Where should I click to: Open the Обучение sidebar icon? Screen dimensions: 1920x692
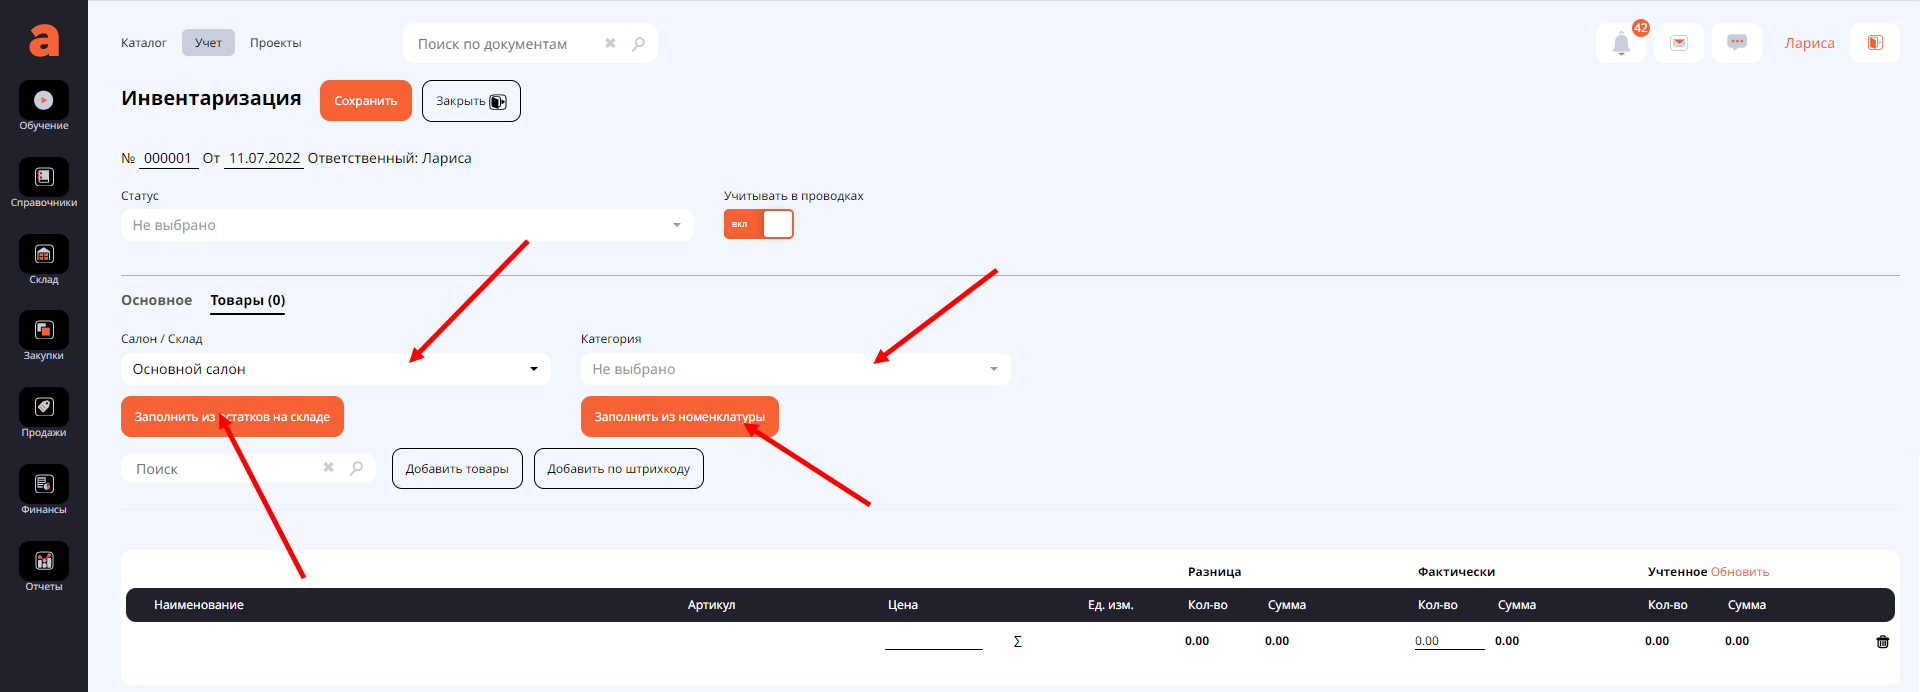coord(44,100)
